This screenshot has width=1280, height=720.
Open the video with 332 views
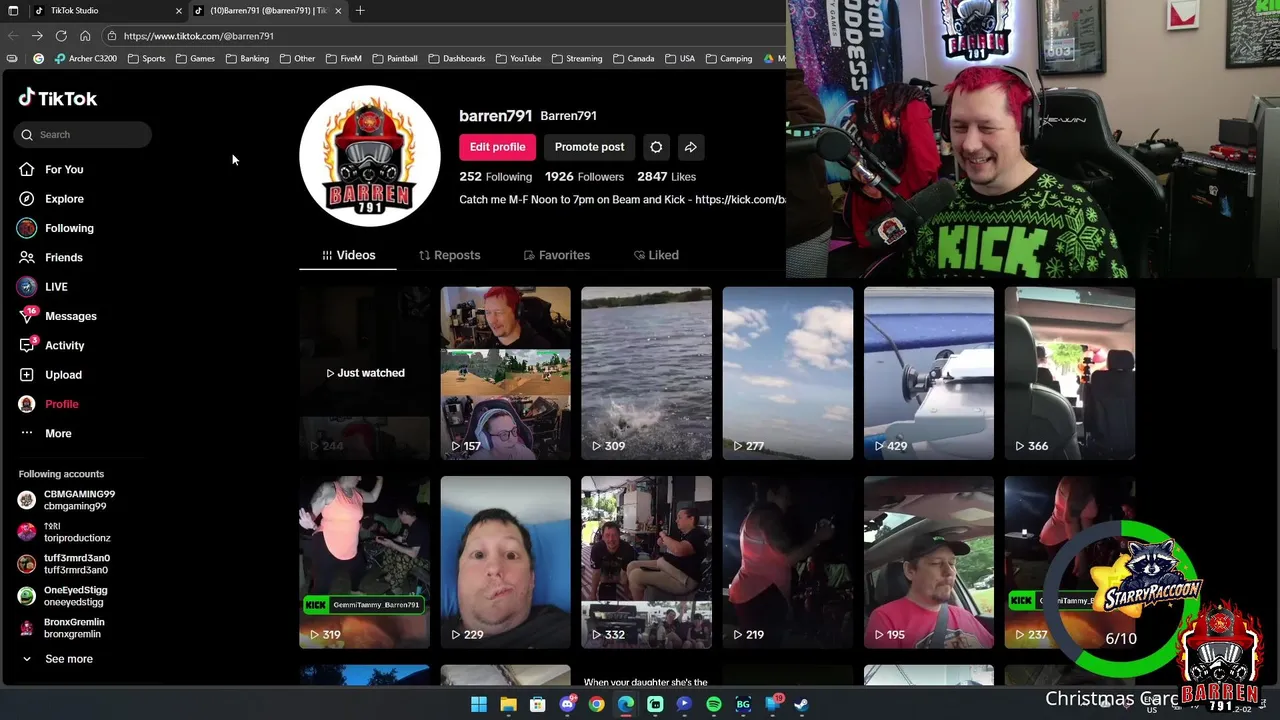click(x=647, y=562)
